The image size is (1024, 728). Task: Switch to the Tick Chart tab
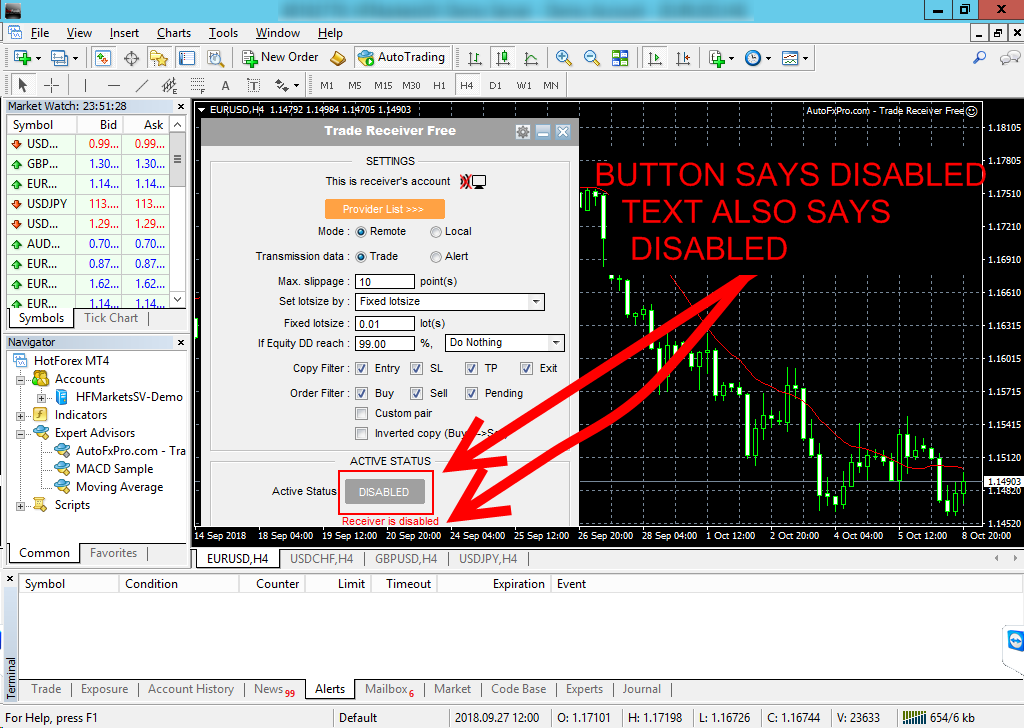pos(111,318)
